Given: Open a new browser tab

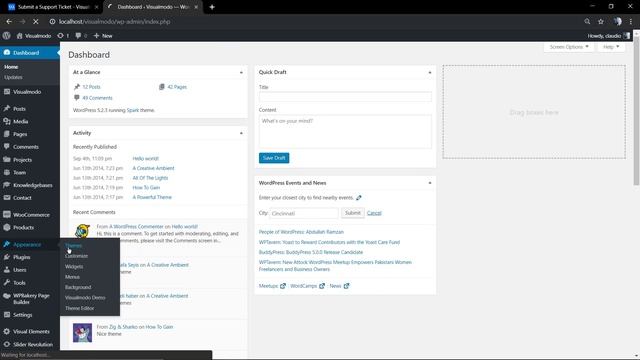Looking at the screenshot, I should point(212,7).
